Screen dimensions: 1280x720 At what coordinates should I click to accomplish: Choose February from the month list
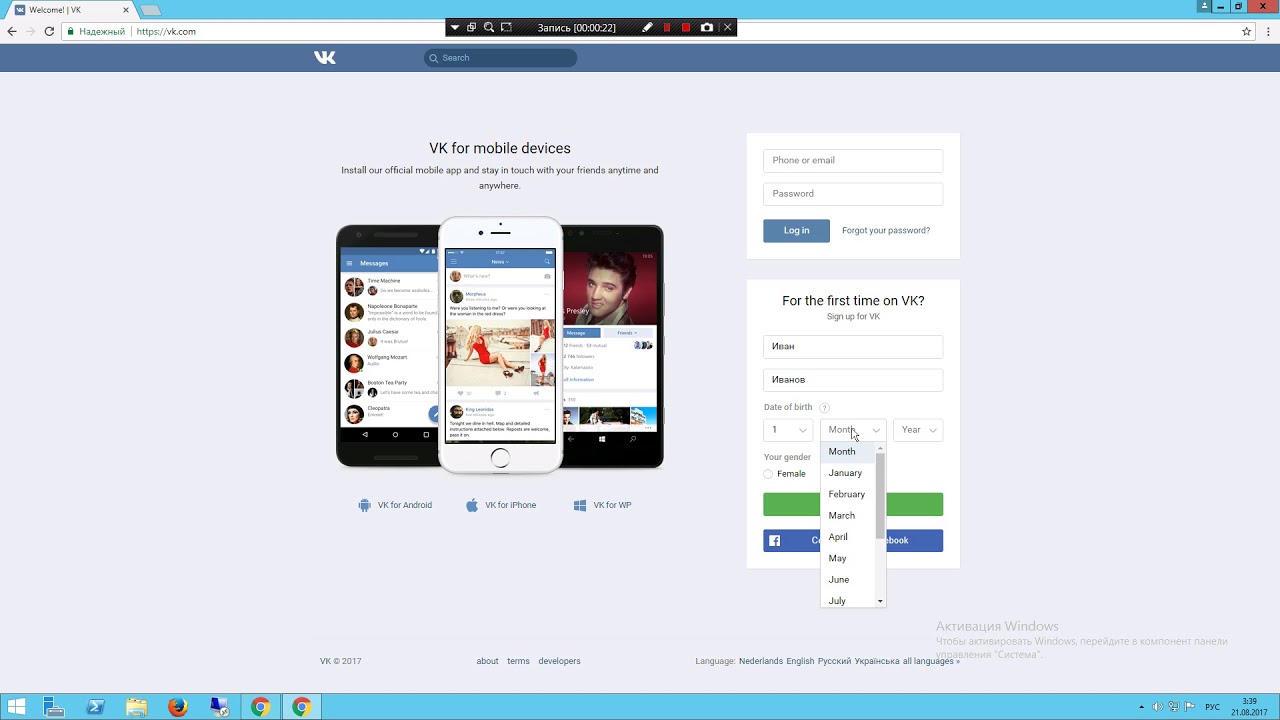point(848,494)
